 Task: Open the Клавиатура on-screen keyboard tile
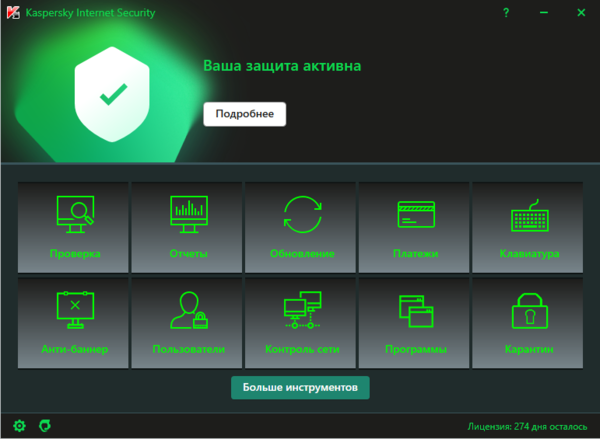coord(528,227)
